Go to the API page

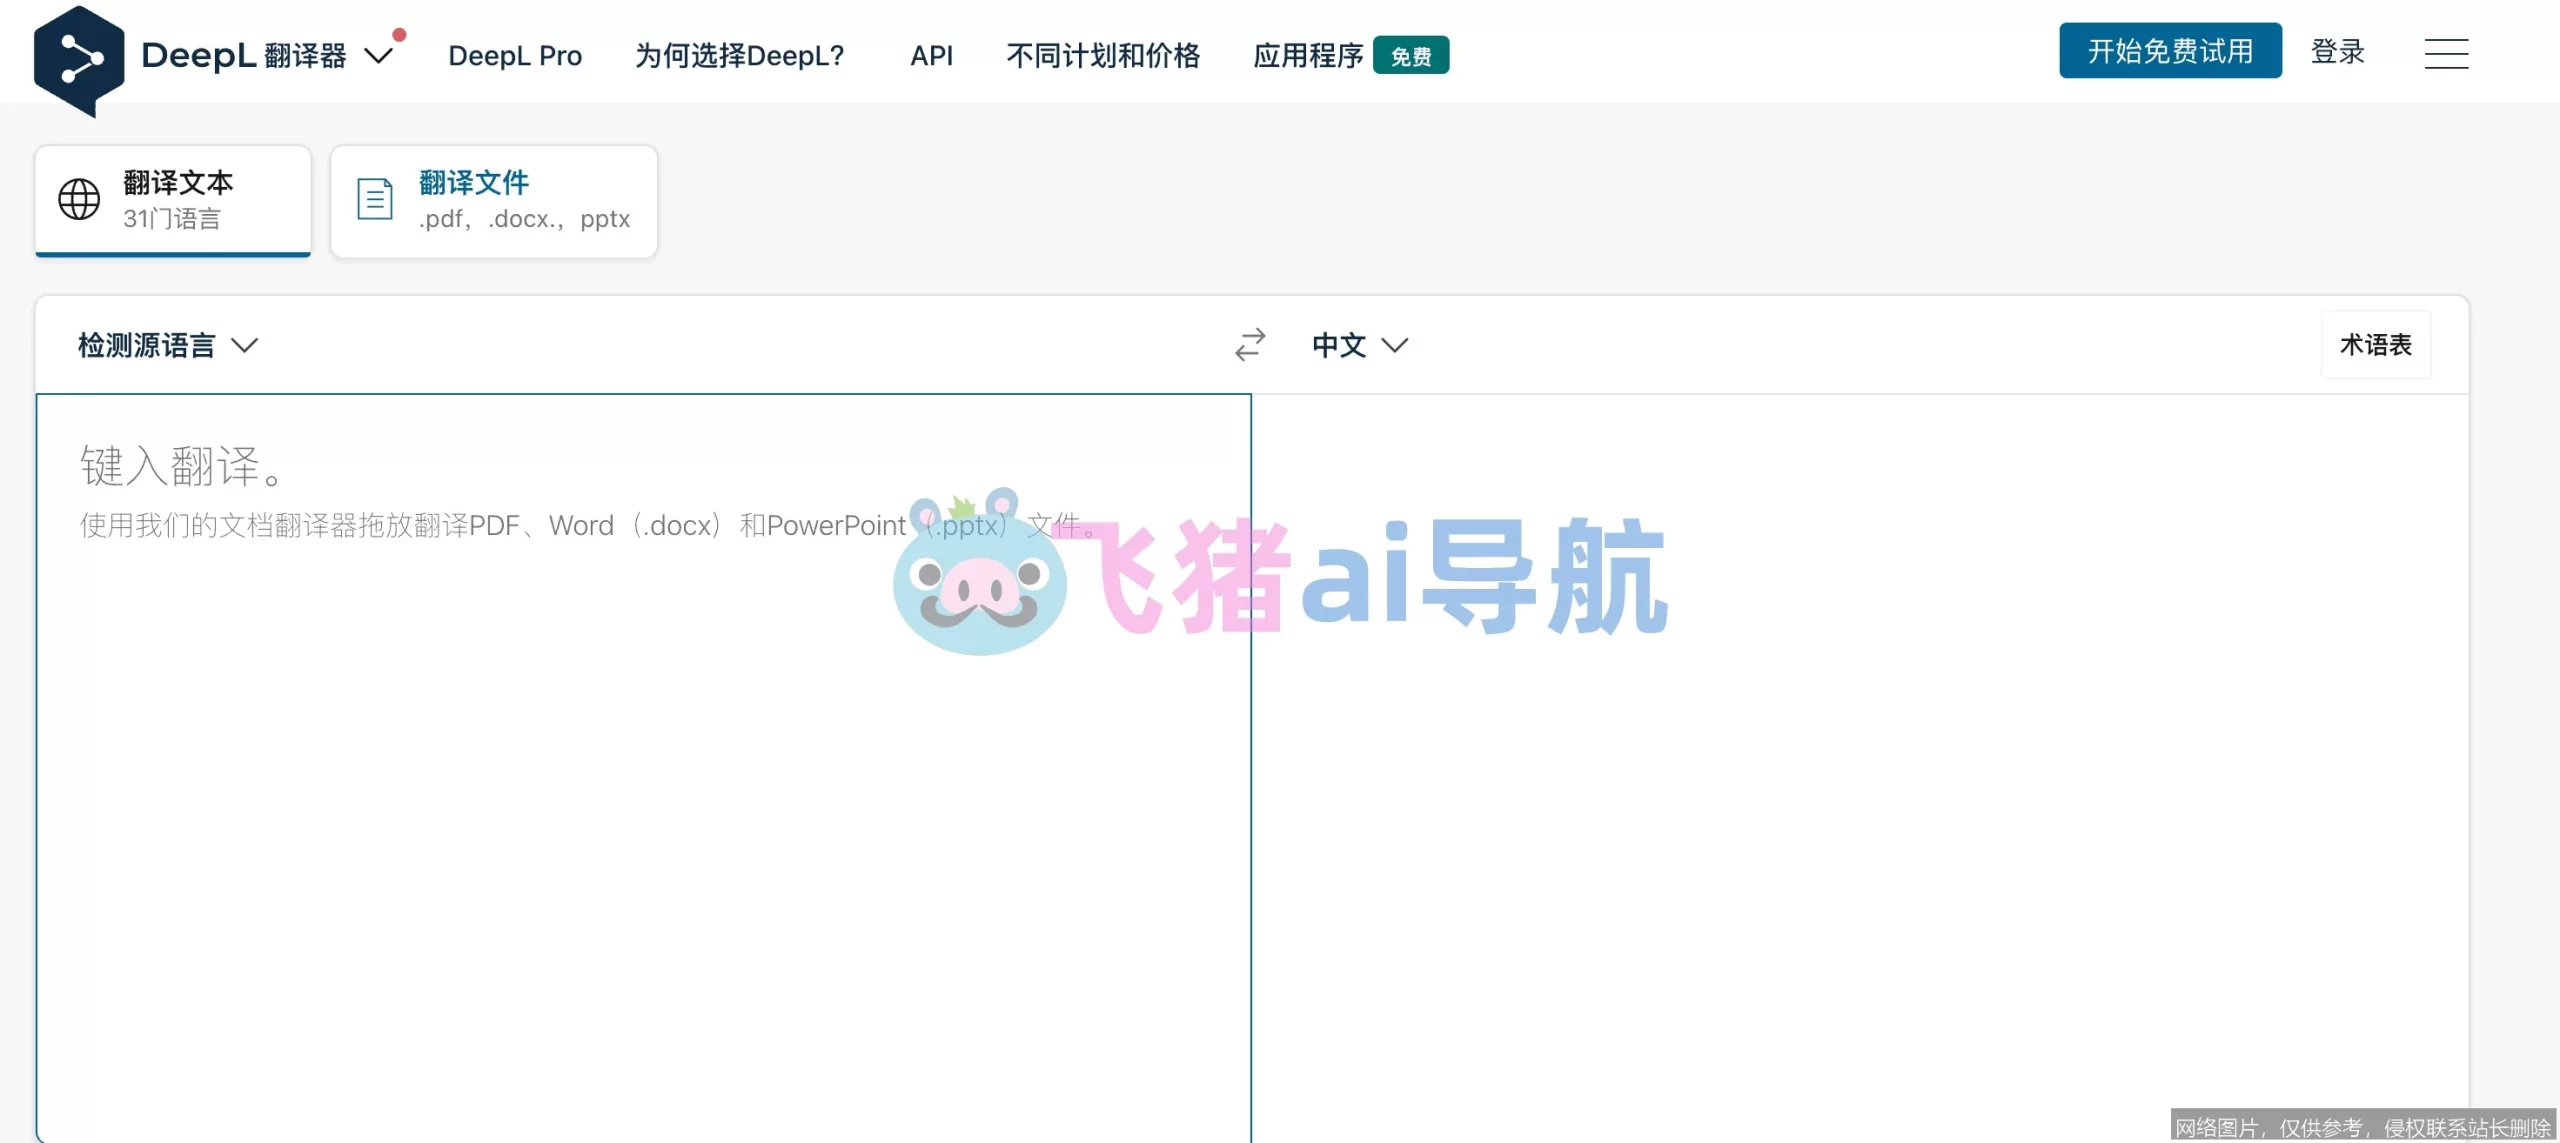click(x=931, y=55)
